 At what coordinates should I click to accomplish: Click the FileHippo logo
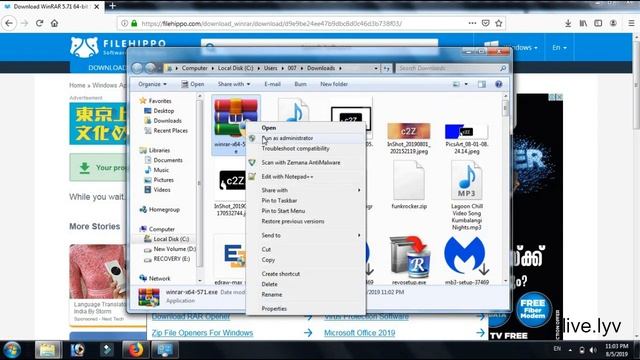[x=118, y=47]
